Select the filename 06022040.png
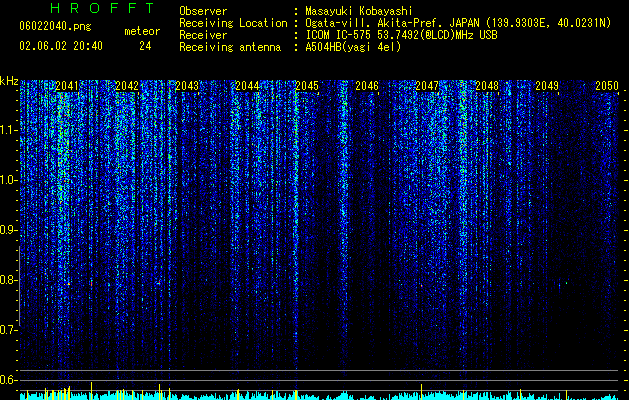The height and width of the screenshot is (400, 629). tap(55, 26)
